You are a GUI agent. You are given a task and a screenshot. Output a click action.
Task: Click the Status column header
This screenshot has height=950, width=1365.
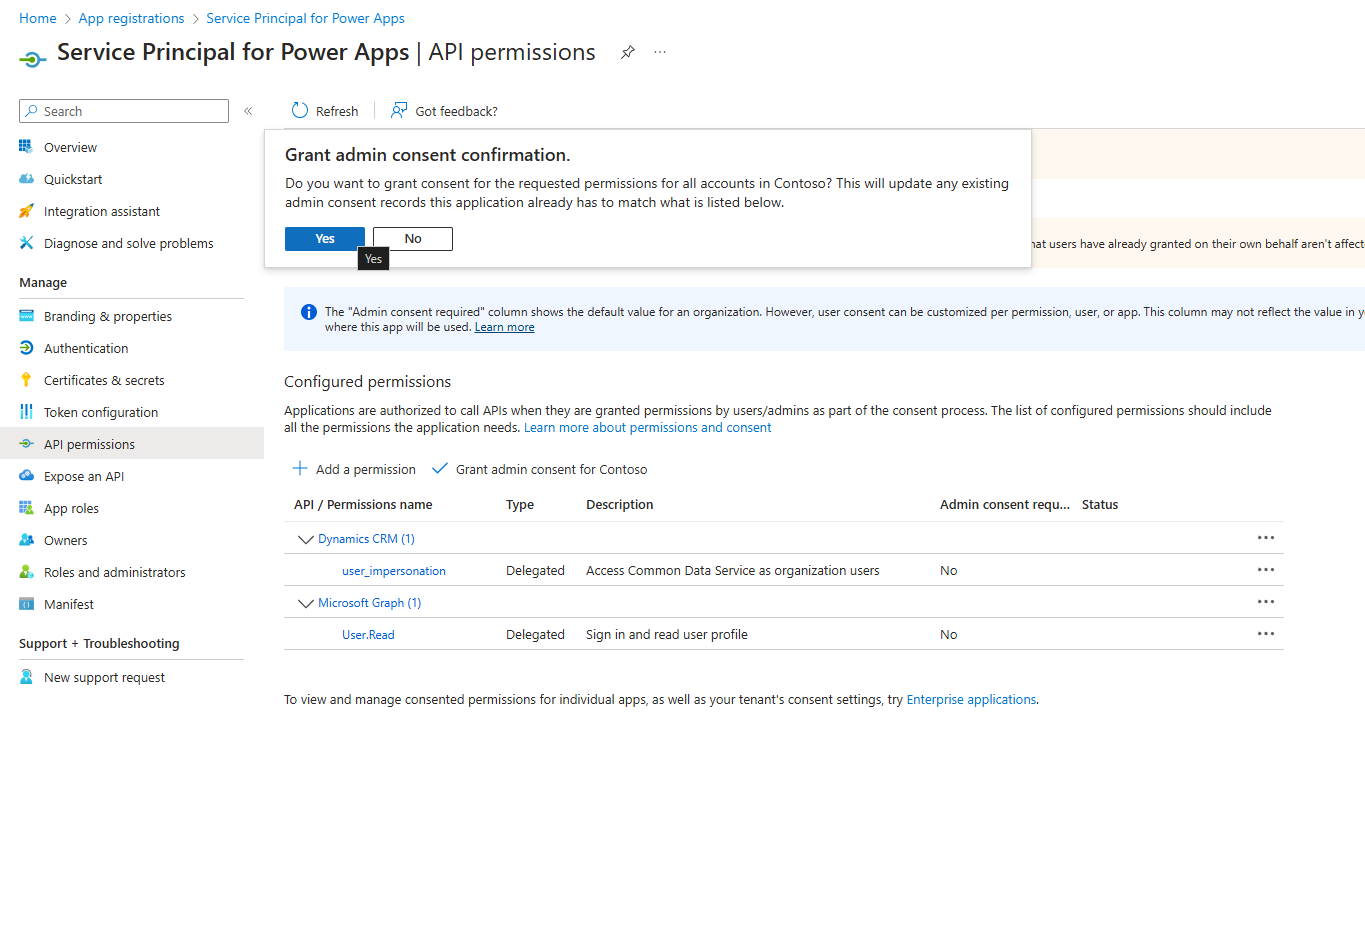pyautogui.click(x=1100, y=504)
